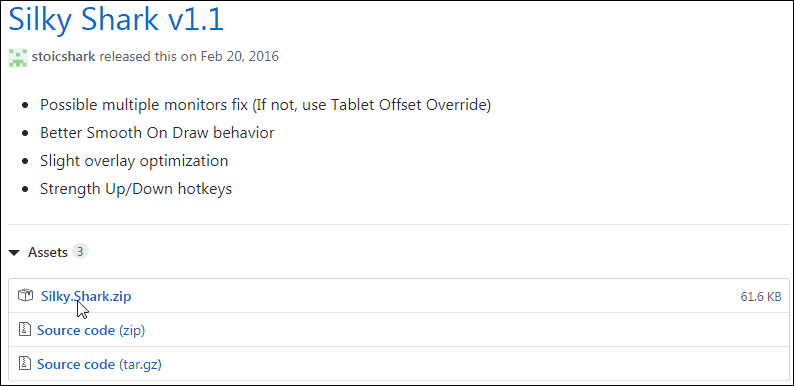Click the archive icon next to Source code (tar.gz)
This screenshot has height=386, width=794.
[25, 363]
